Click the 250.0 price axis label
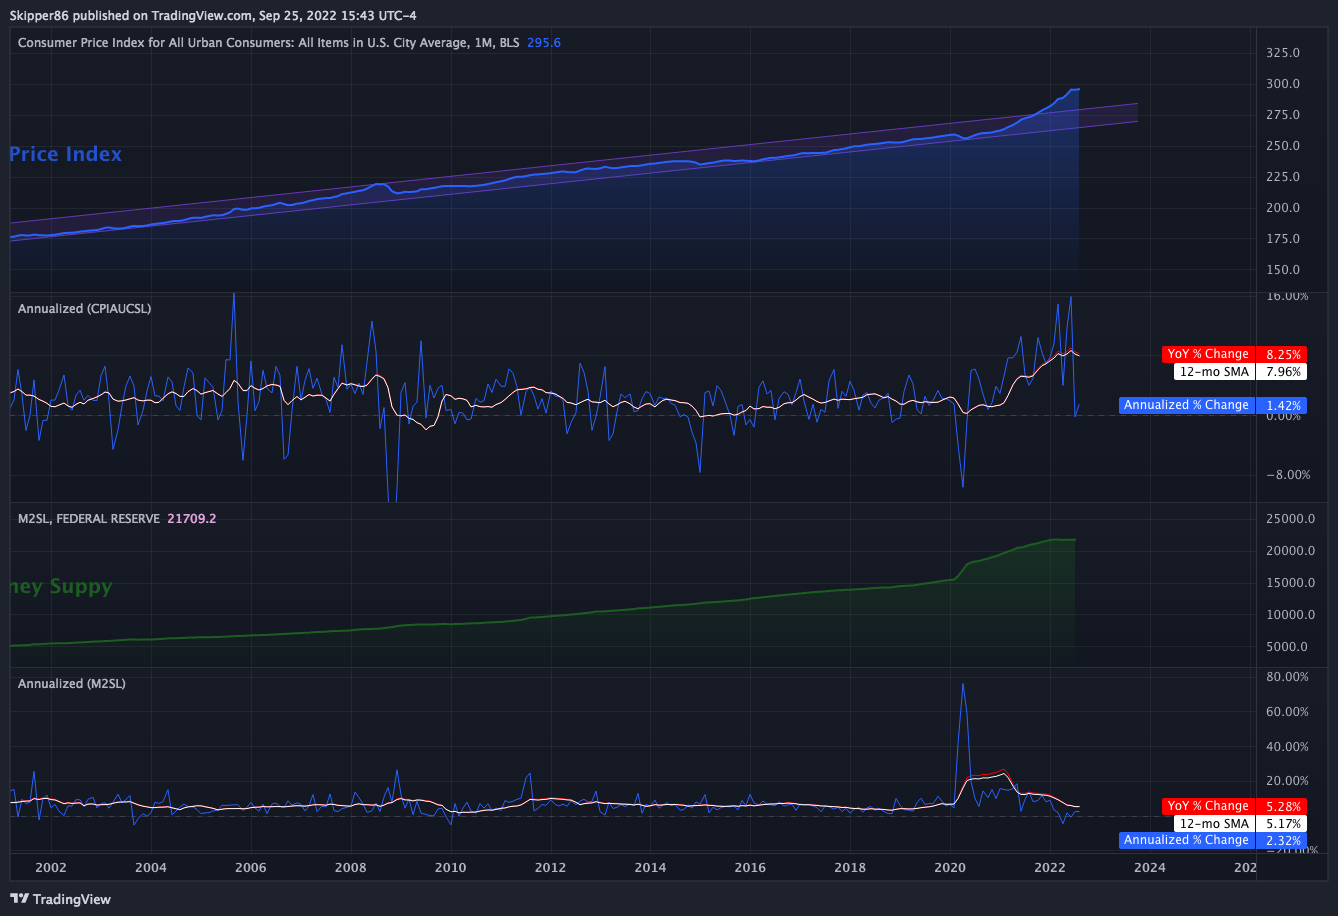Viewport: 1338px width, 916px height. [x=1282, y=145]
